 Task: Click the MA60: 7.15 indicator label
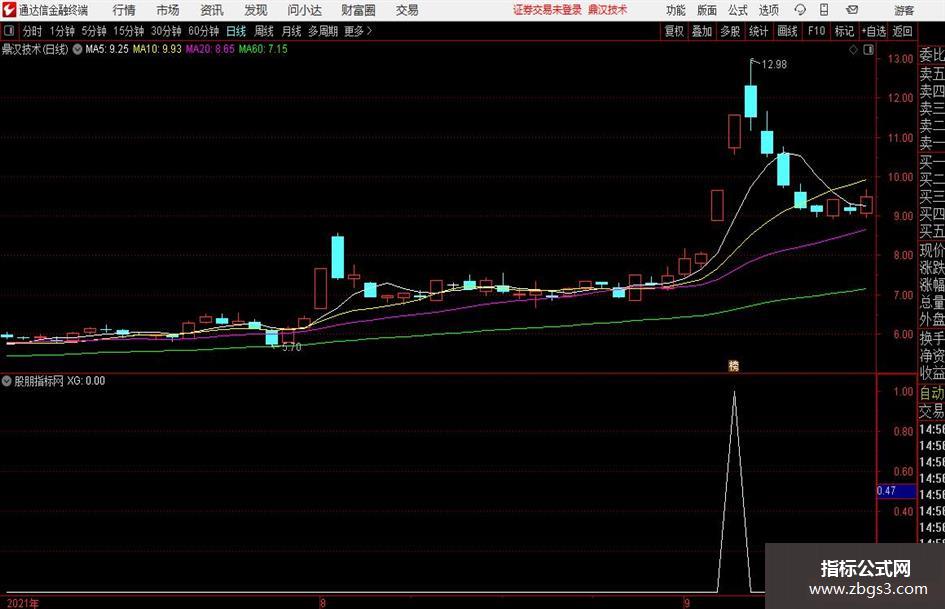[x=263, y=49]
